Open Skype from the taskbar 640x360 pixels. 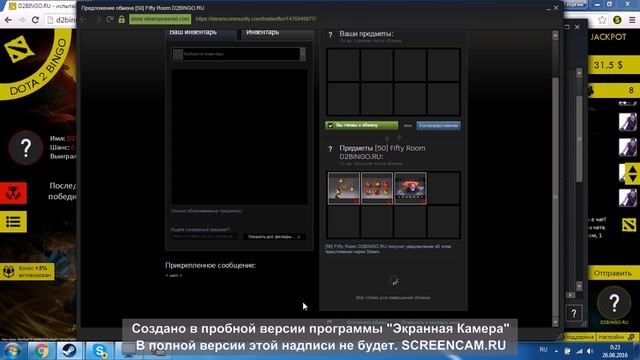(99, 351)
